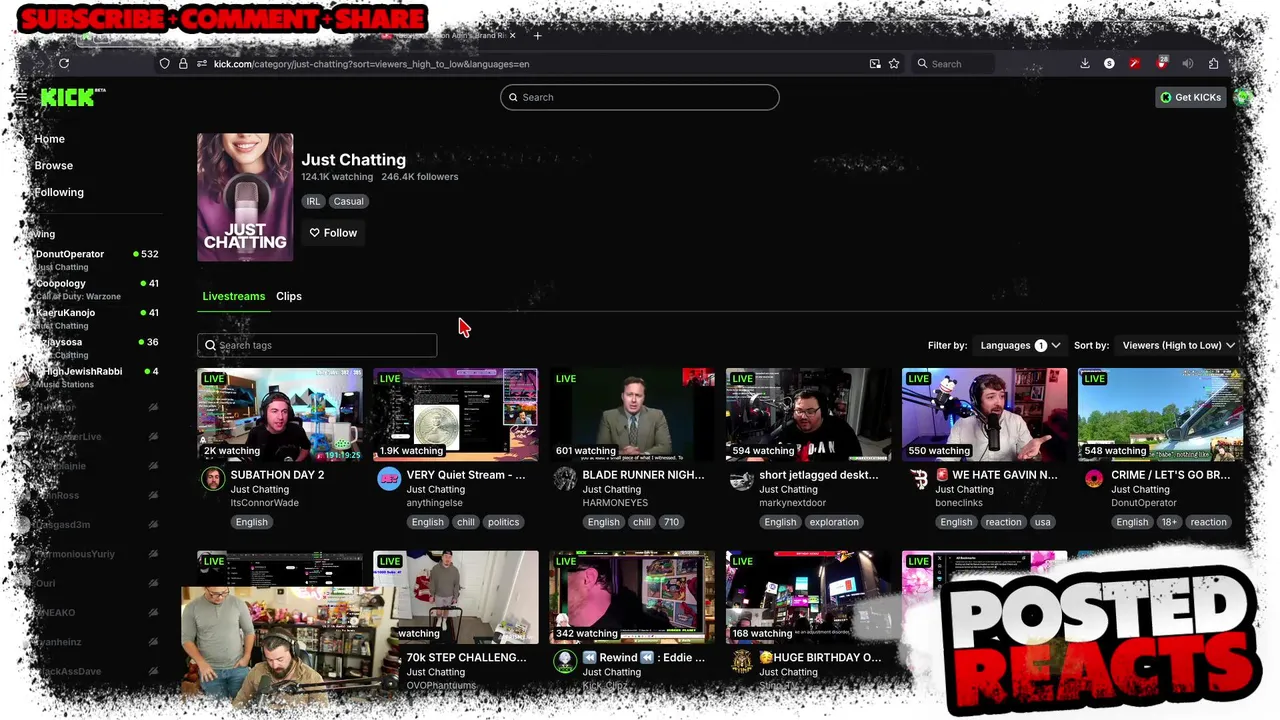The height and width of the screenshot is (720, 1280).
Task: Click the browser address bar URL
Action: 372,64
